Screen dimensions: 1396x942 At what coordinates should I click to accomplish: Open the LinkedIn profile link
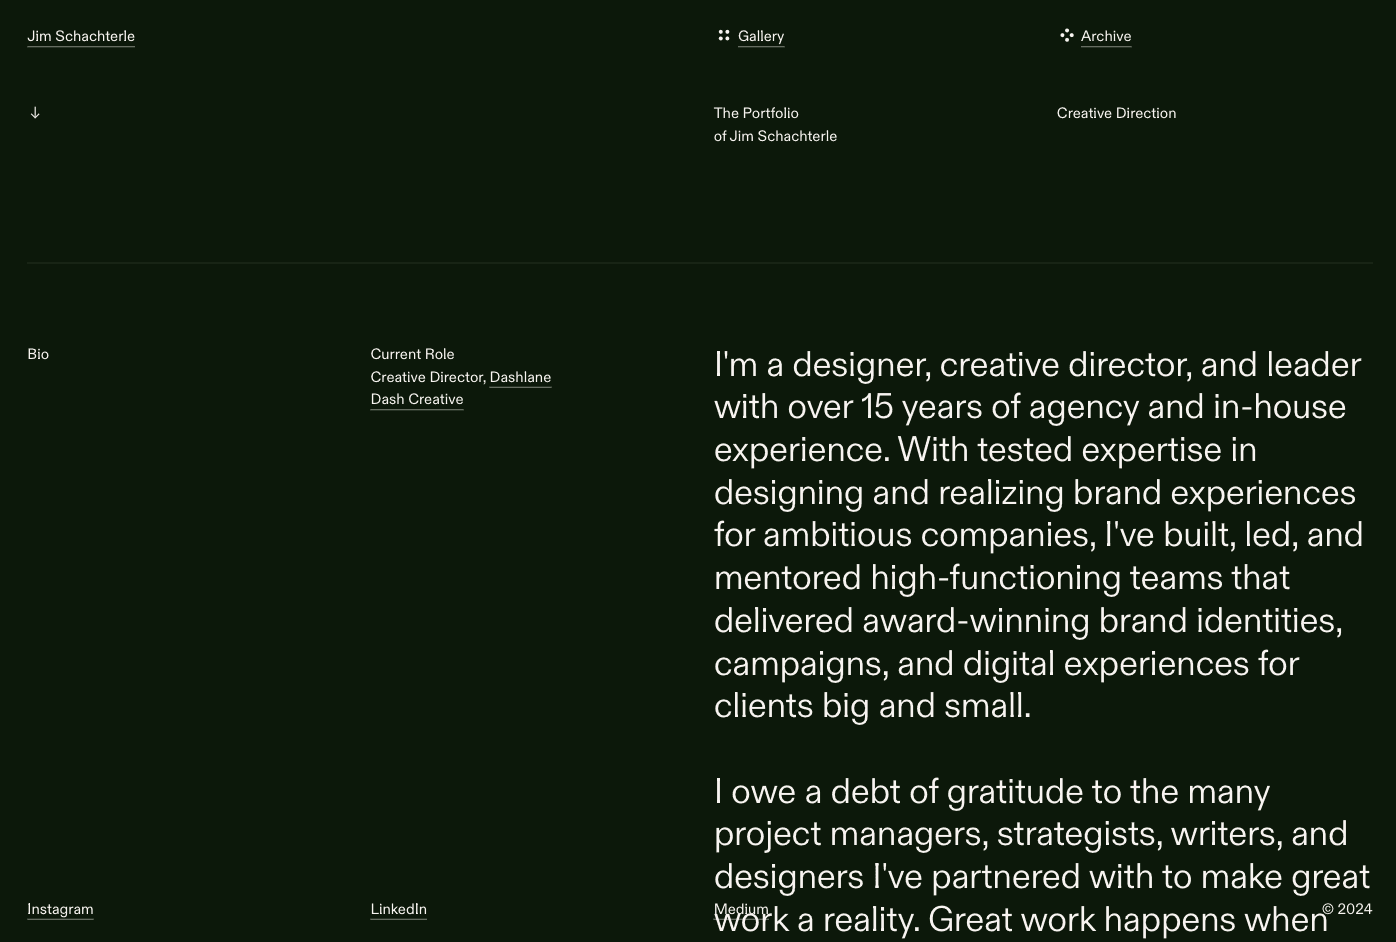click(398, 909)
